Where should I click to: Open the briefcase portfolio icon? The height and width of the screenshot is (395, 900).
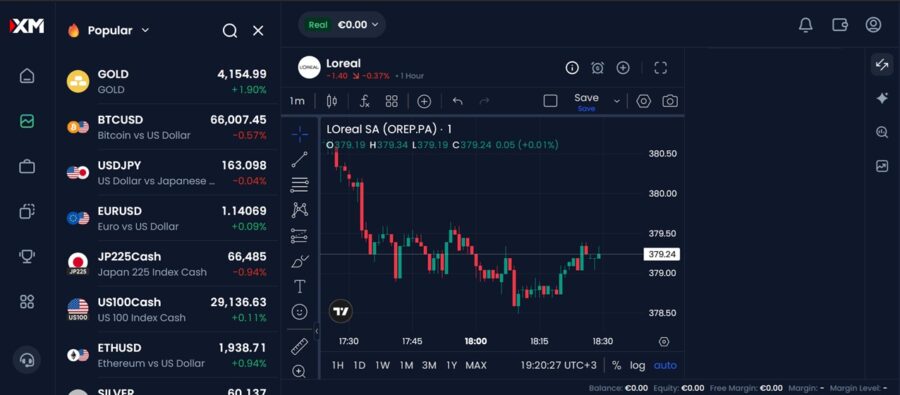(27, 166)
